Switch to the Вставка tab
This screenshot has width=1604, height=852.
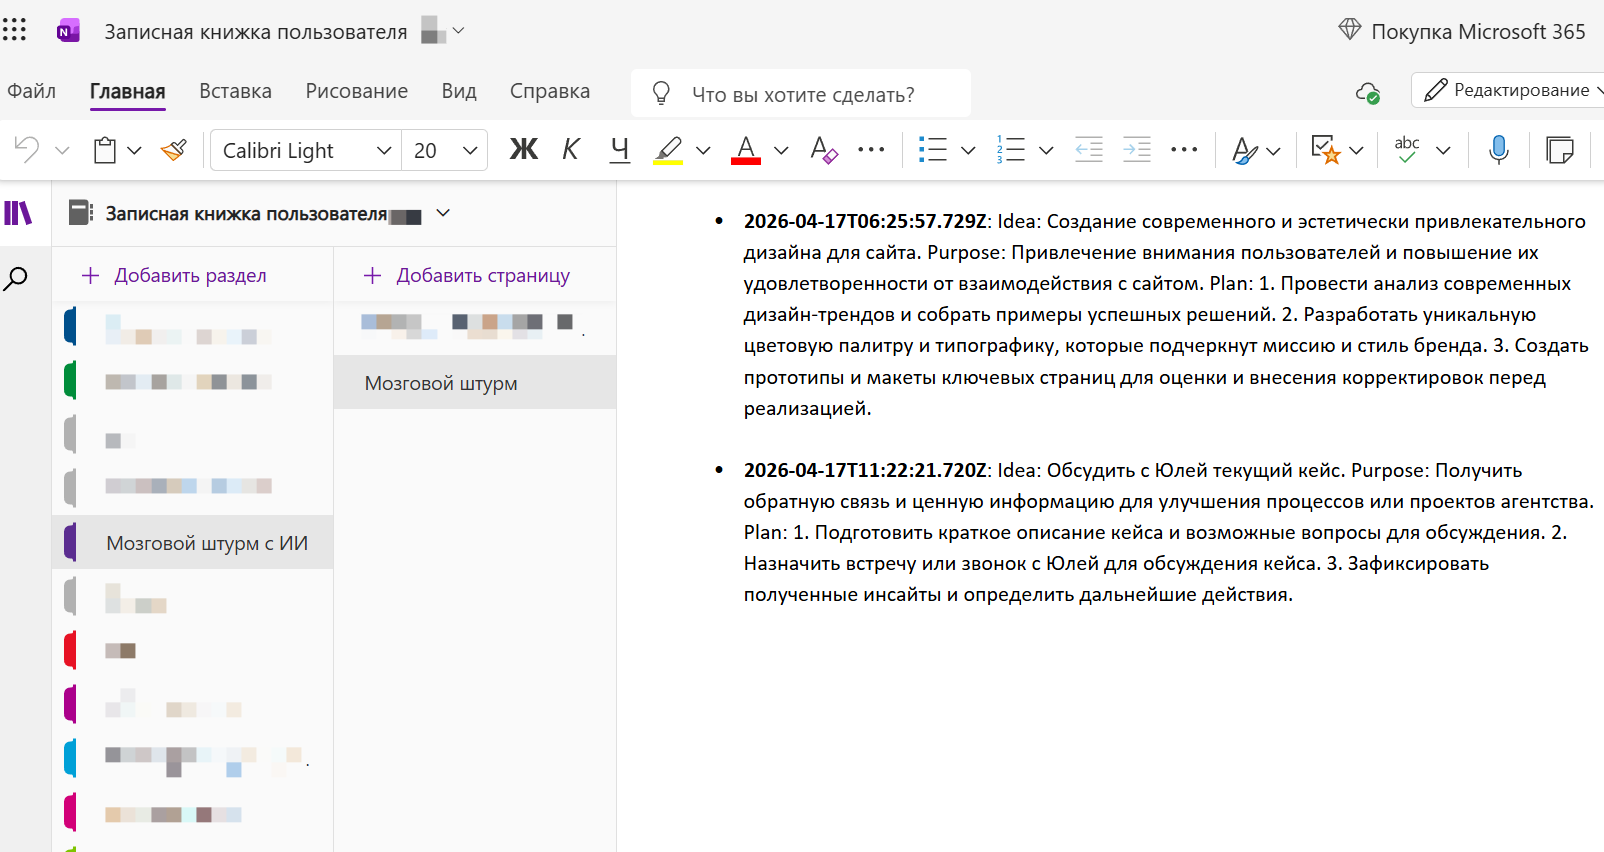pyautogui.click(x=235, y=91)
